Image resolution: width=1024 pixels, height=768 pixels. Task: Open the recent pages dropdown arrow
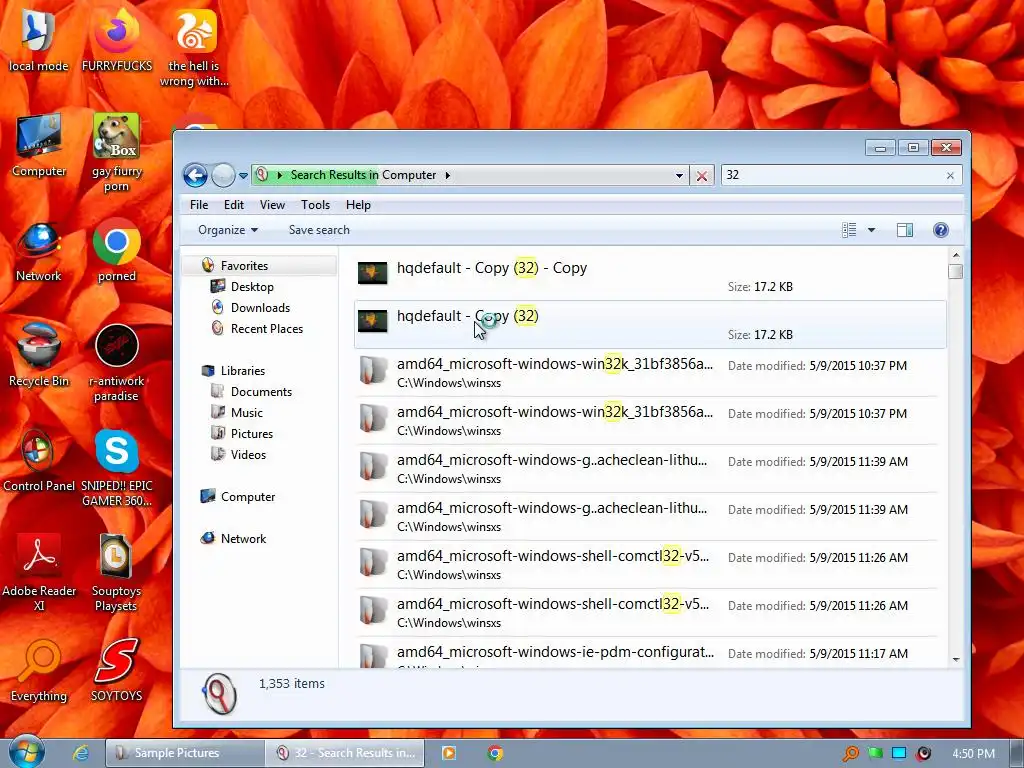pos(243,176)
